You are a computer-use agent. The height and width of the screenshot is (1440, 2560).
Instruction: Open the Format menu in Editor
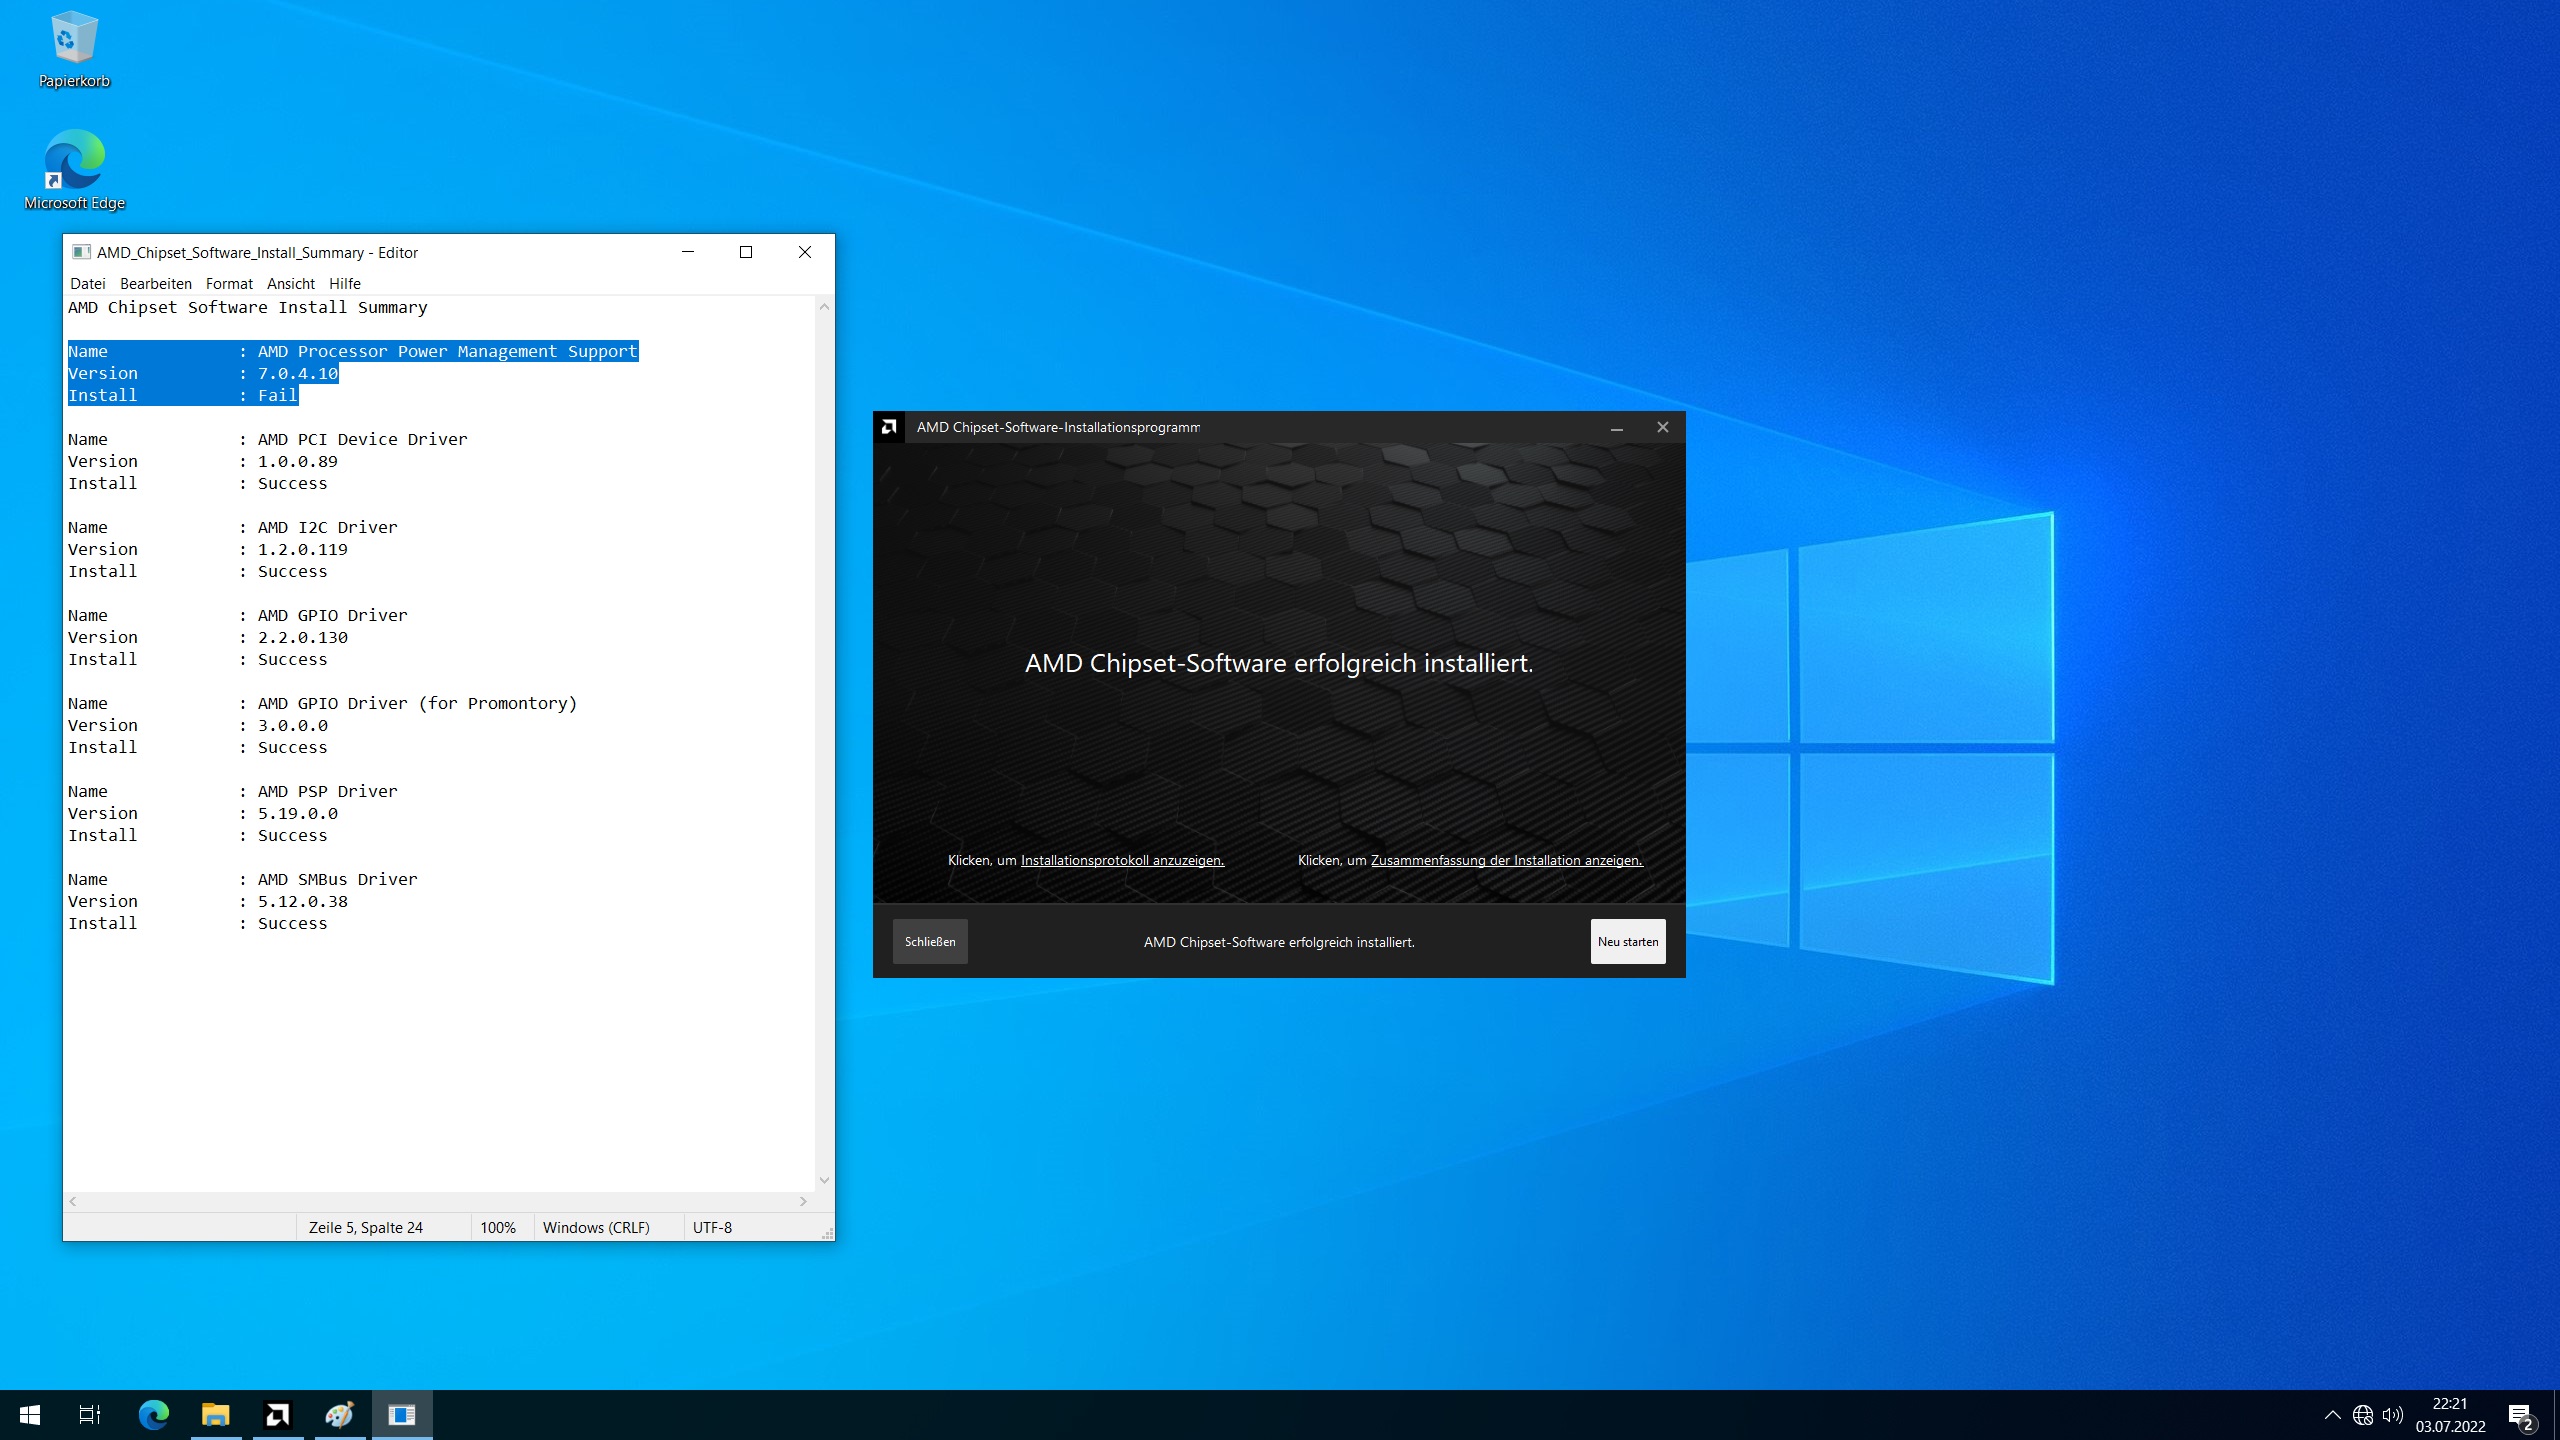tap(229, 284)
